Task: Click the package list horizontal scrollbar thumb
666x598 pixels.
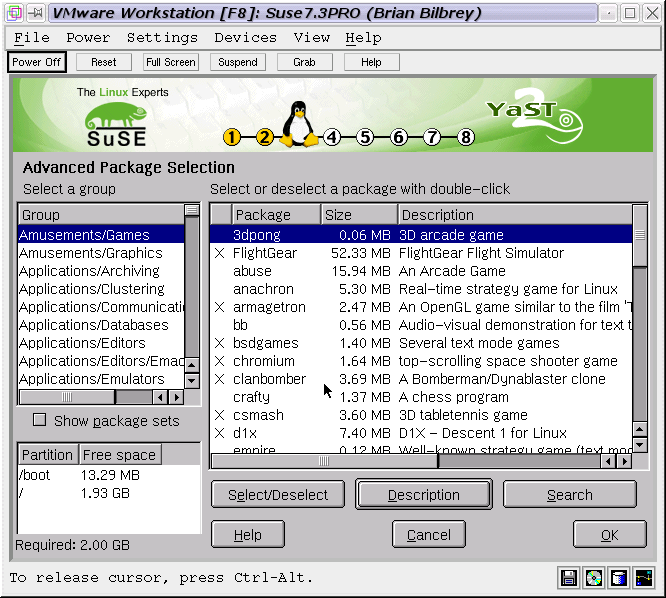Action: coord(325,462)
